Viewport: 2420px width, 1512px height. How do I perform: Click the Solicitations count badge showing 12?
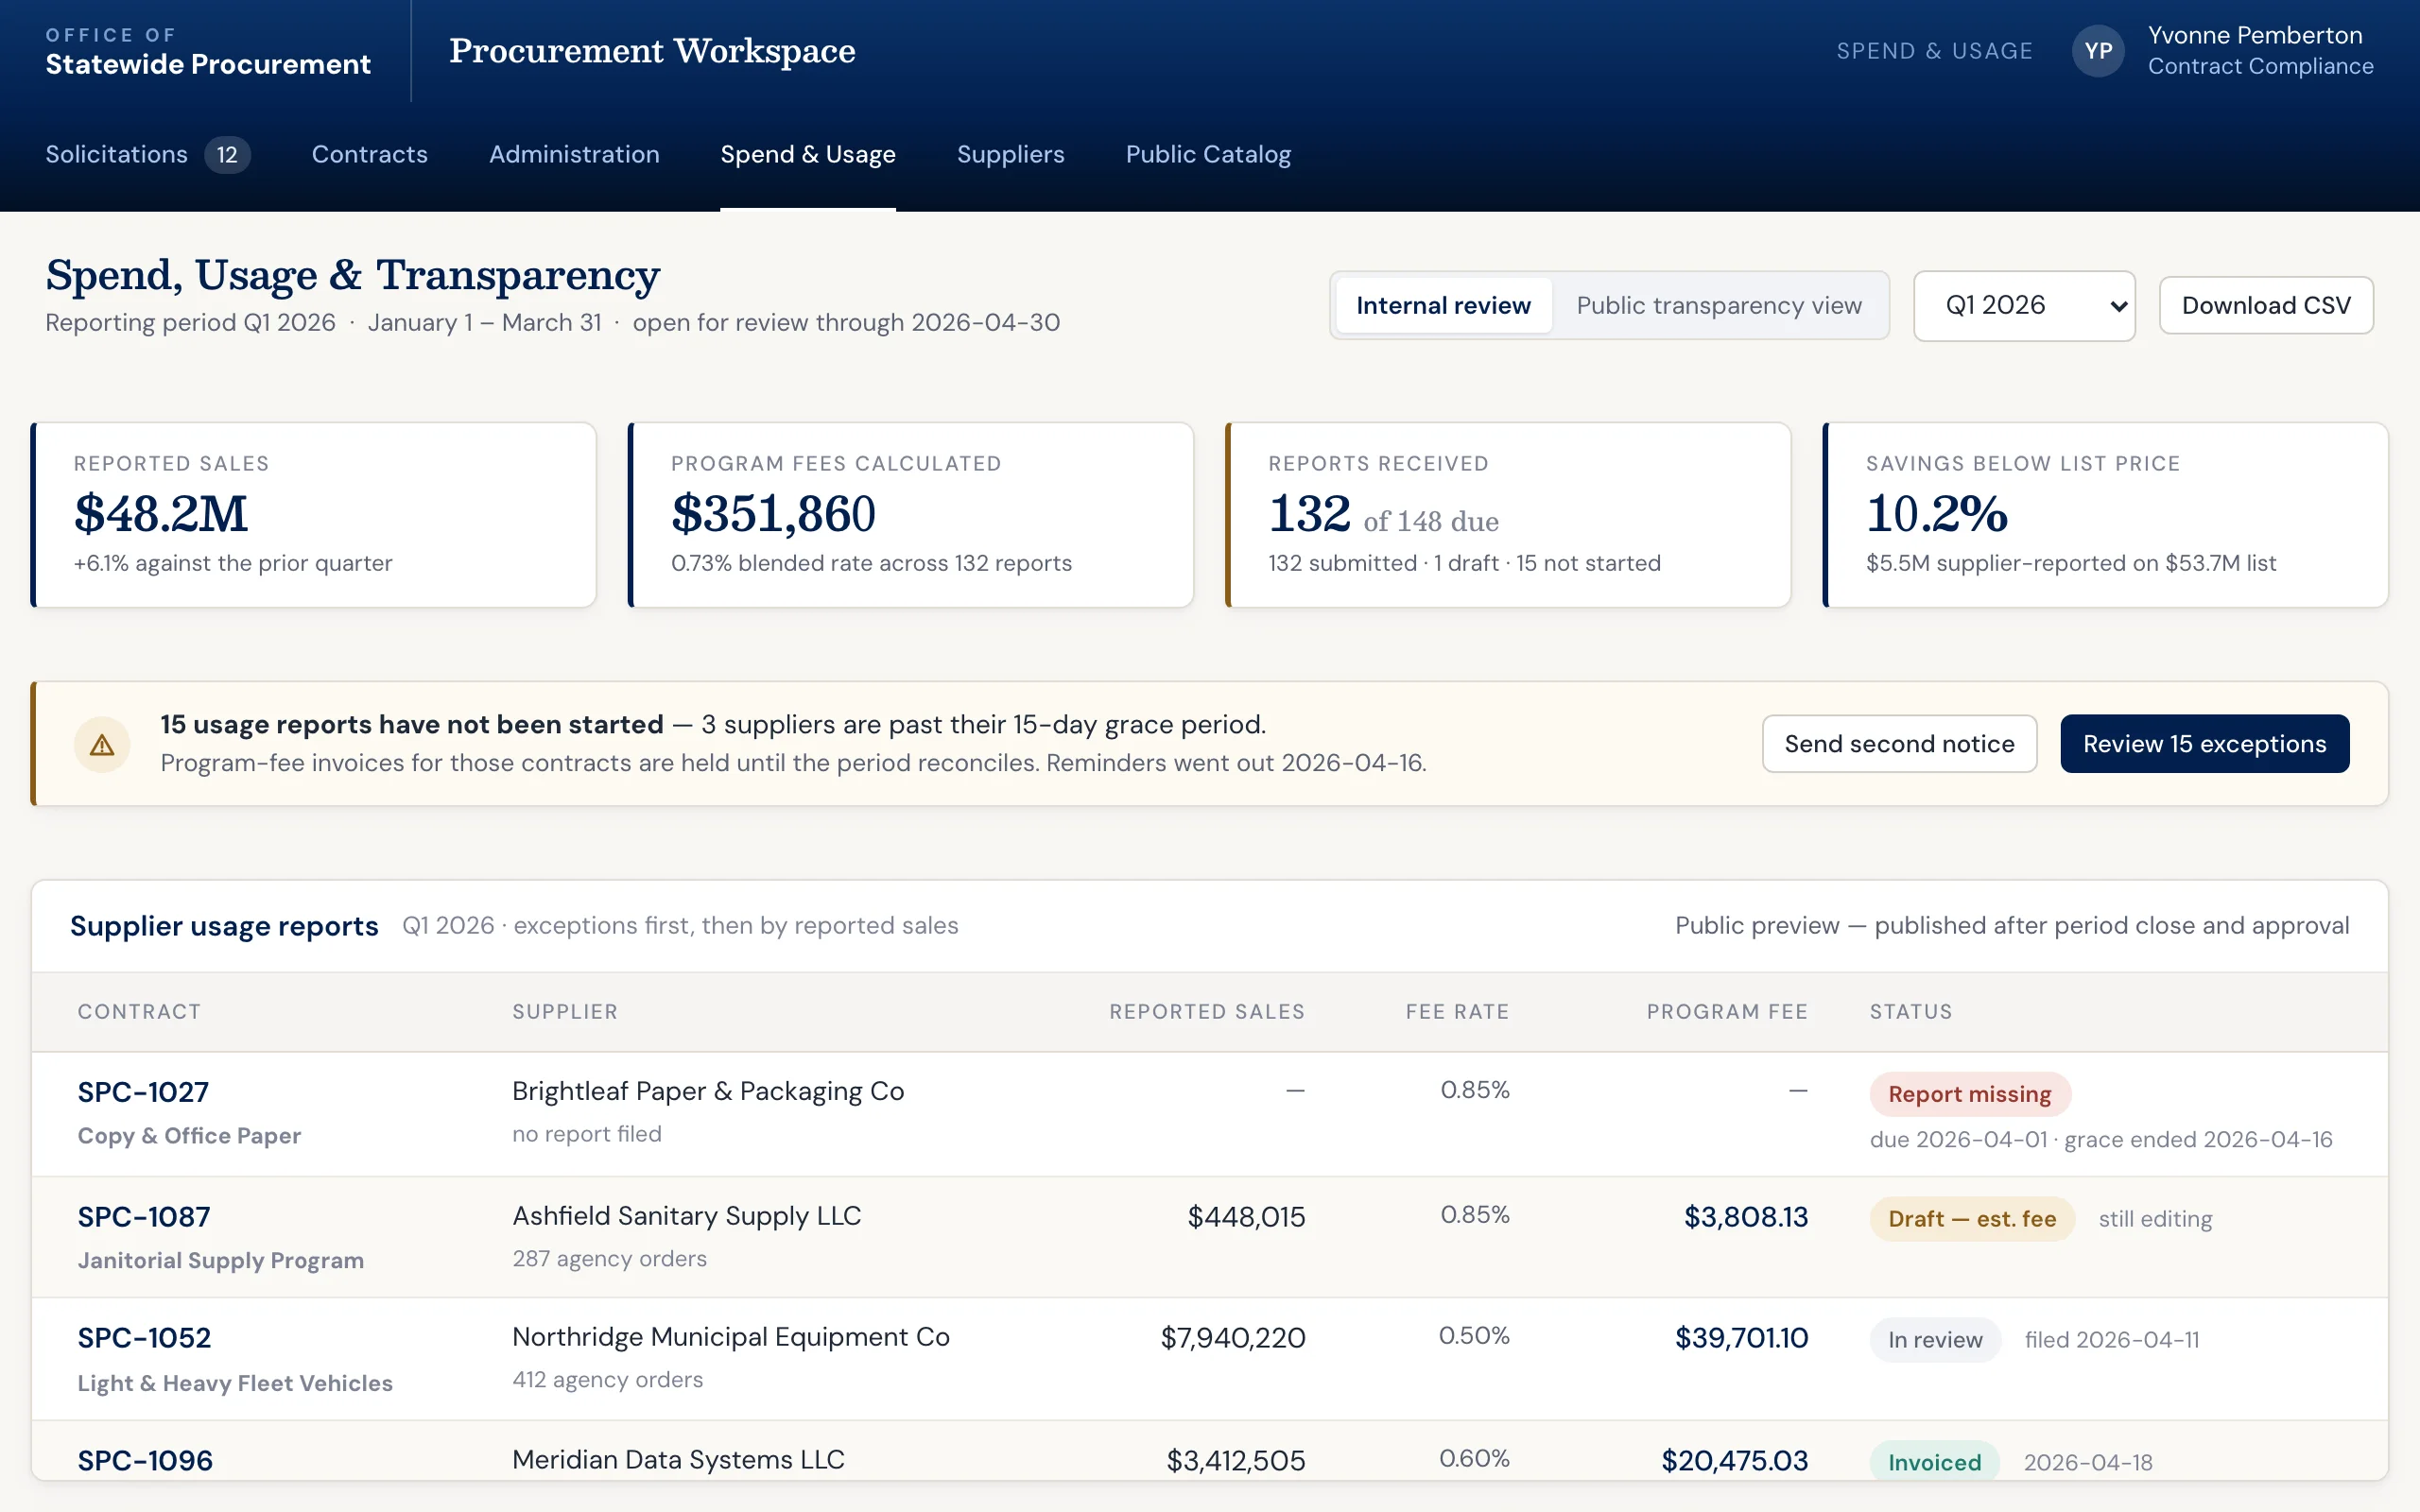pyautogui.click(x=227, y=155)
